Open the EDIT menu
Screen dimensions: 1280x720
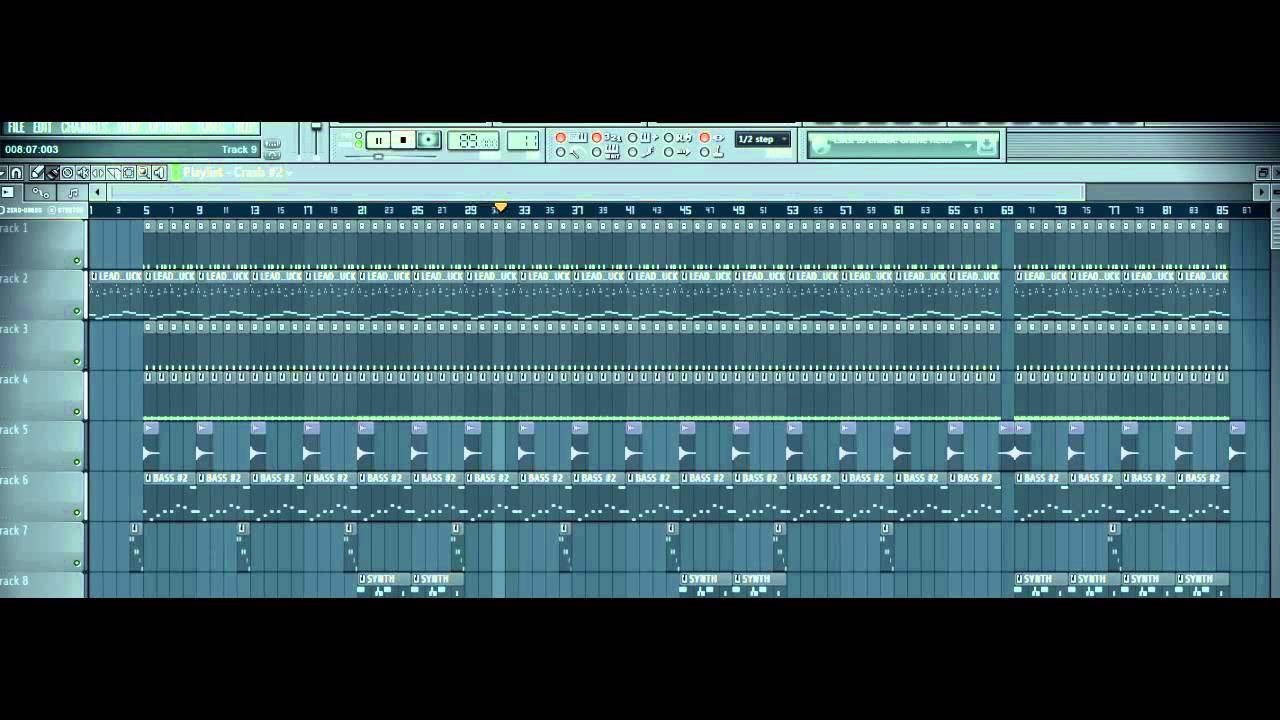(42, 128)
